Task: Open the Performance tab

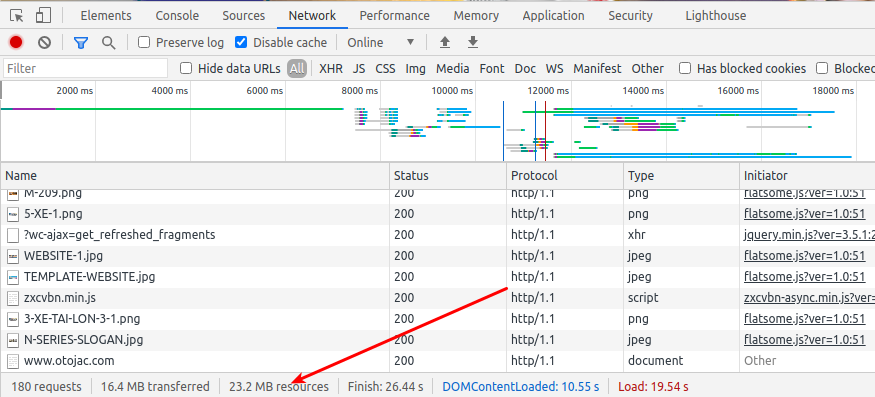Action: [x=395, y=16]
